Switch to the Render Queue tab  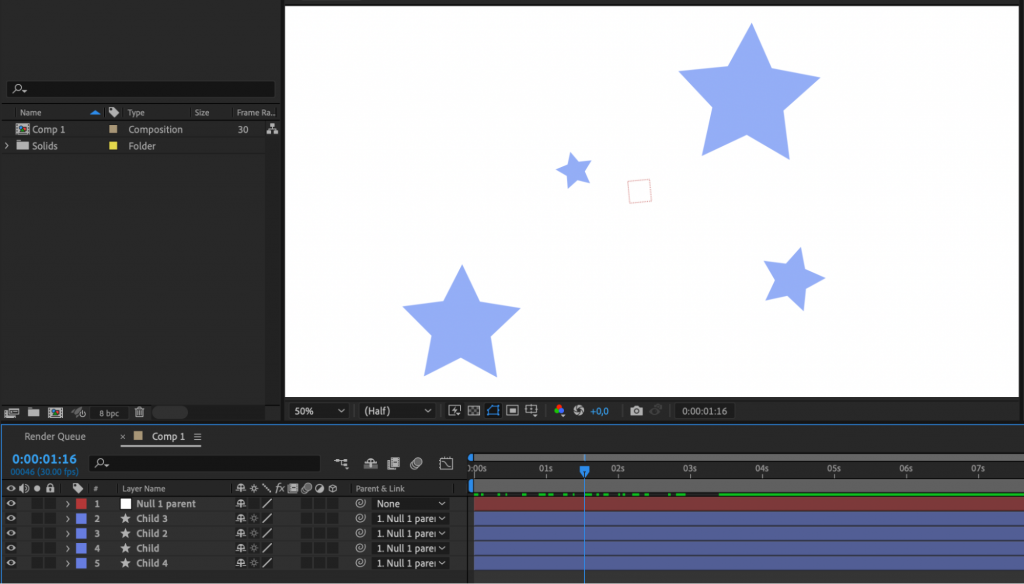[55, 436]
